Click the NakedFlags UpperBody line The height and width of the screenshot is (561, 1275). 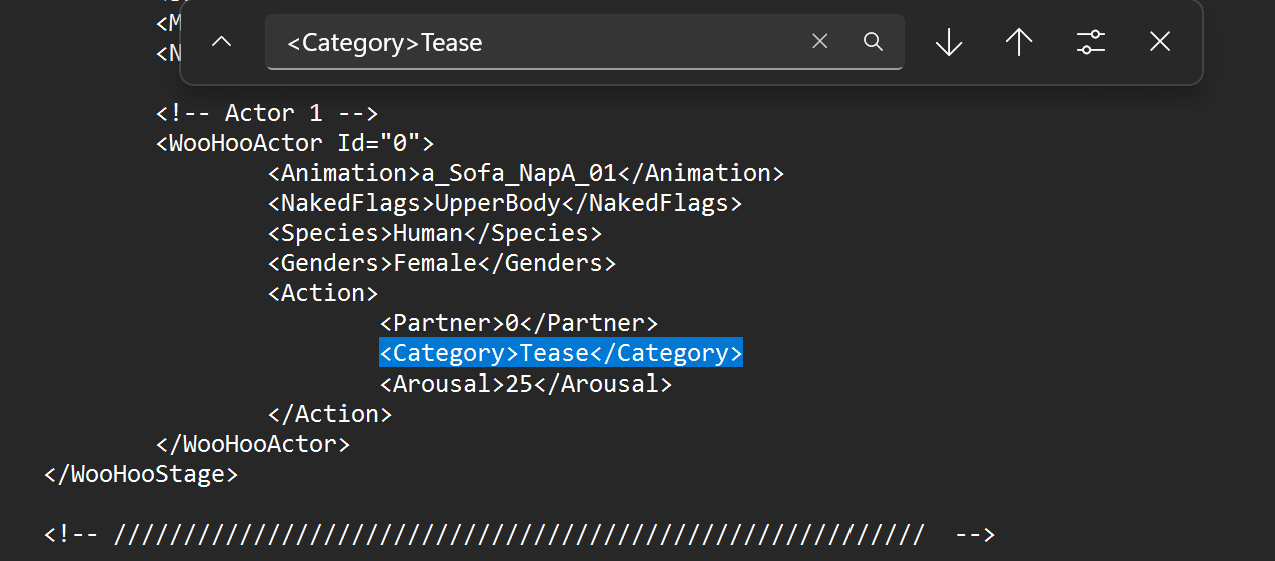(505, 203)
